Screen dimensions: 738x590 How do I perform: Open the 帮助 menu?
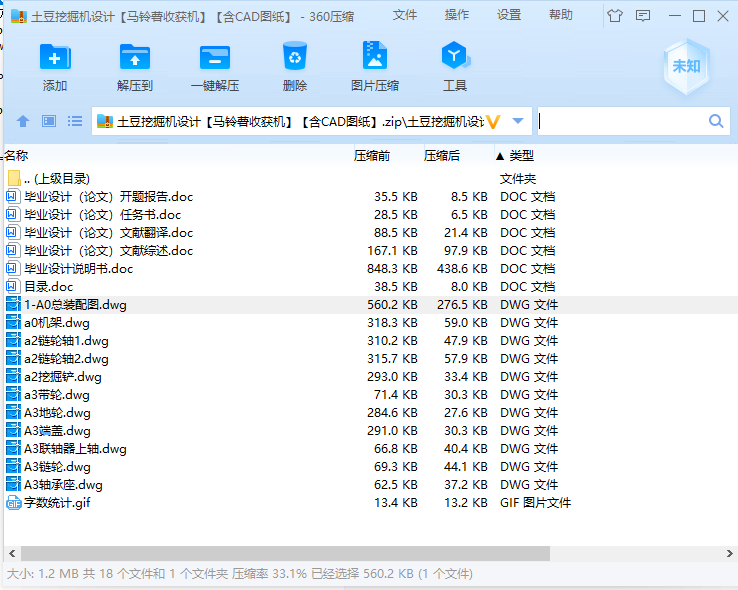[x=561, y=15]
